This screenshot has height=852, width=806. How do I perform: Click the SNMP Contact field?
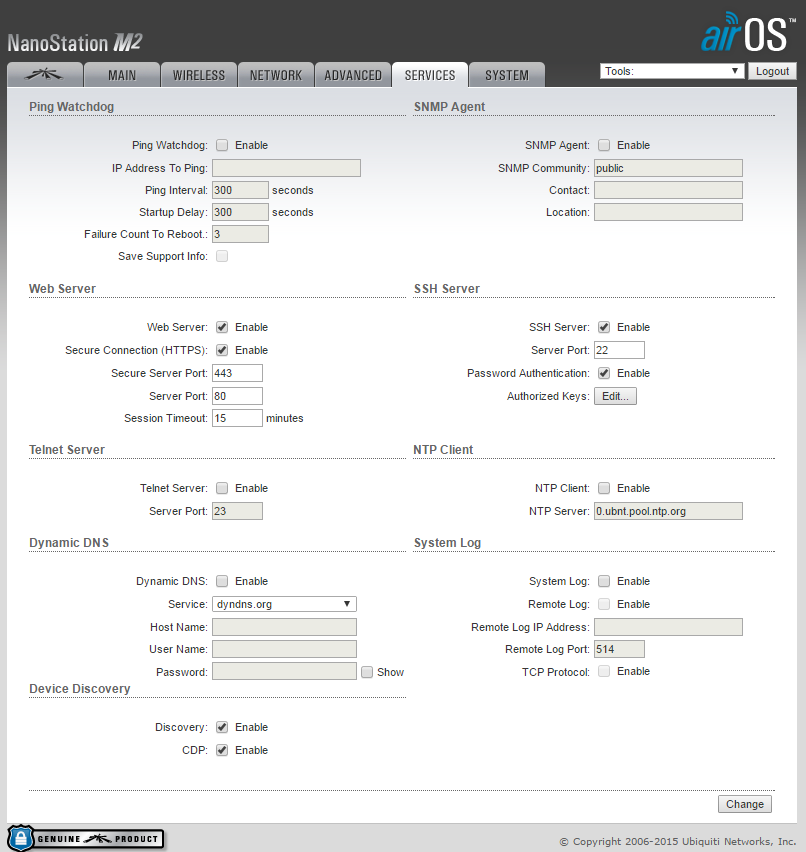click(668, 190)
